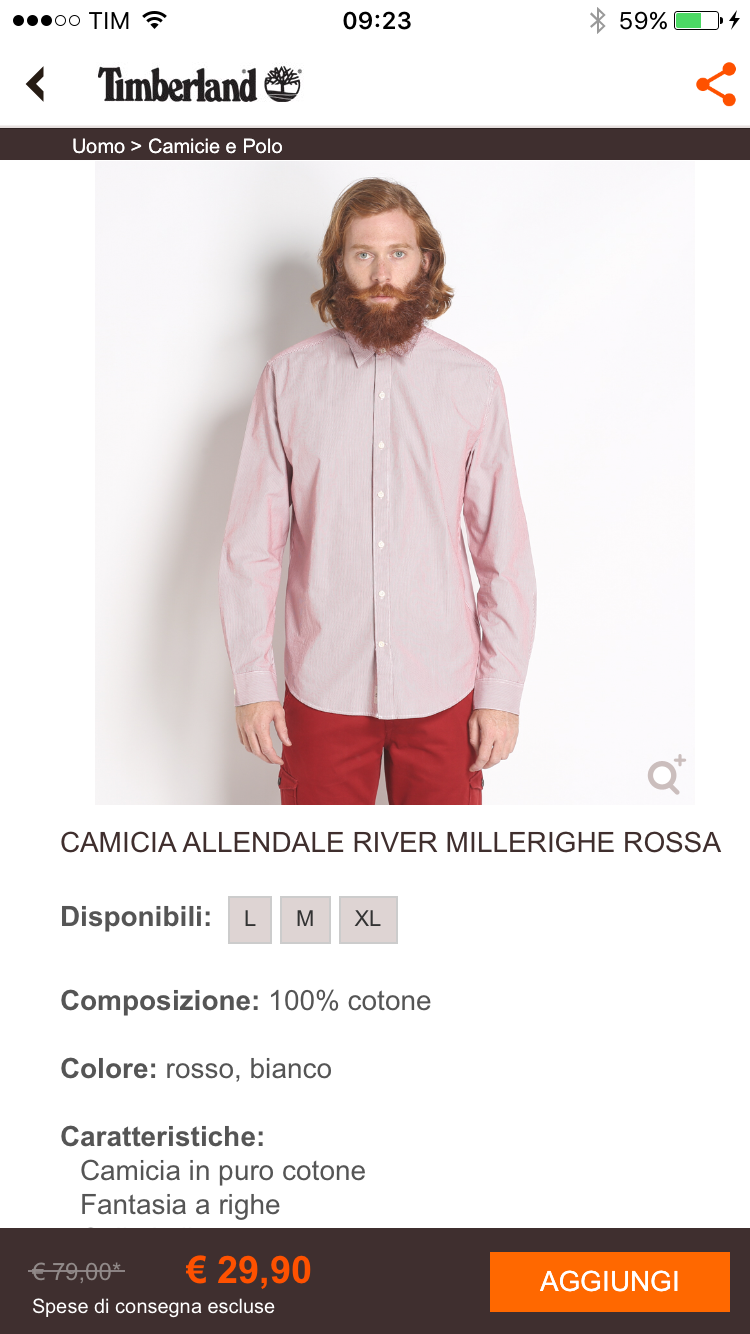Tap the status bar clock 09:23
The width and height of the screenshot is (750, 1334).
376,21
